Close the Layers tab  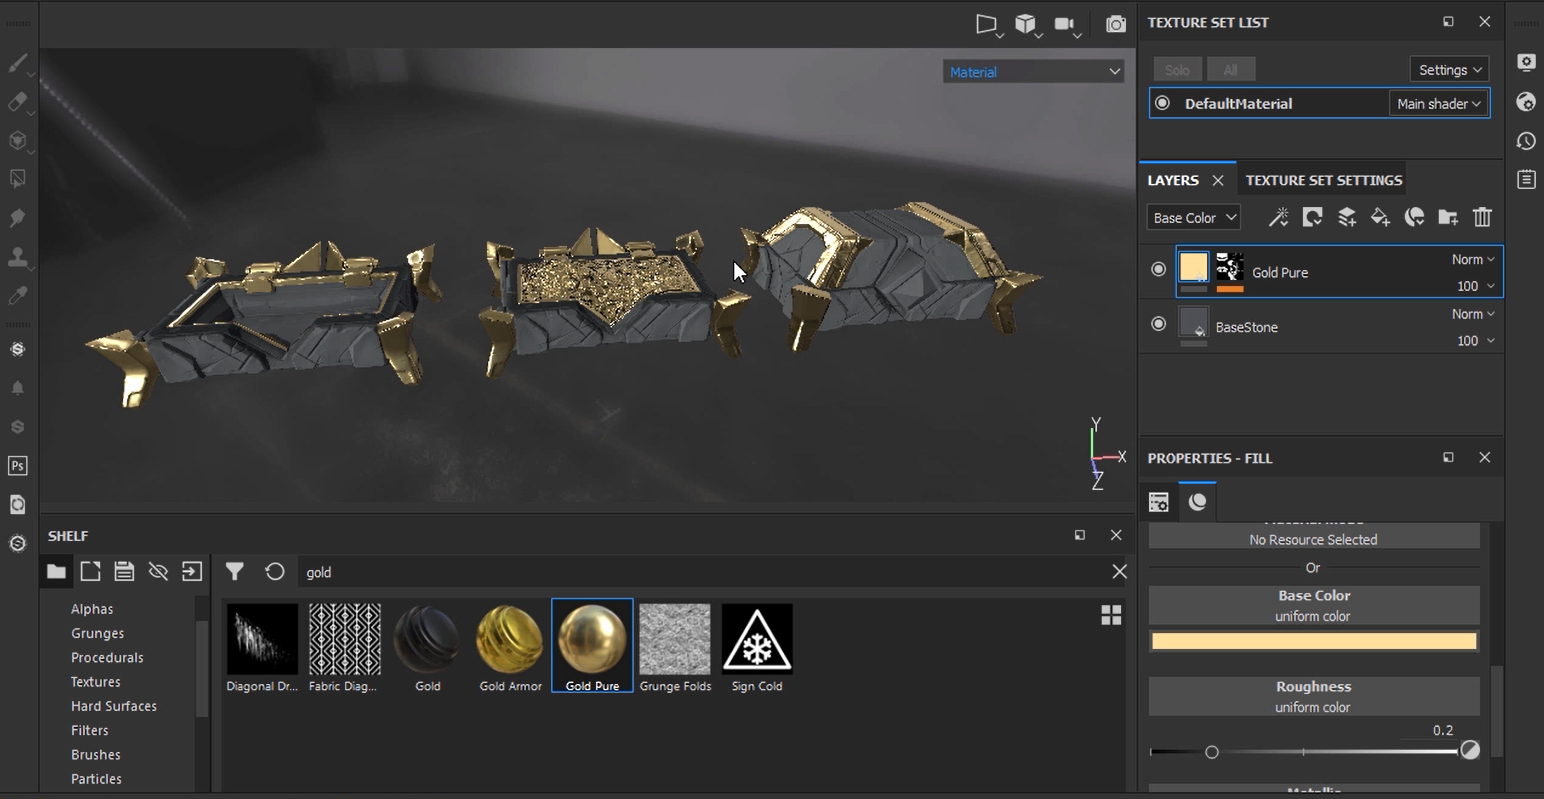(1217, 180)
